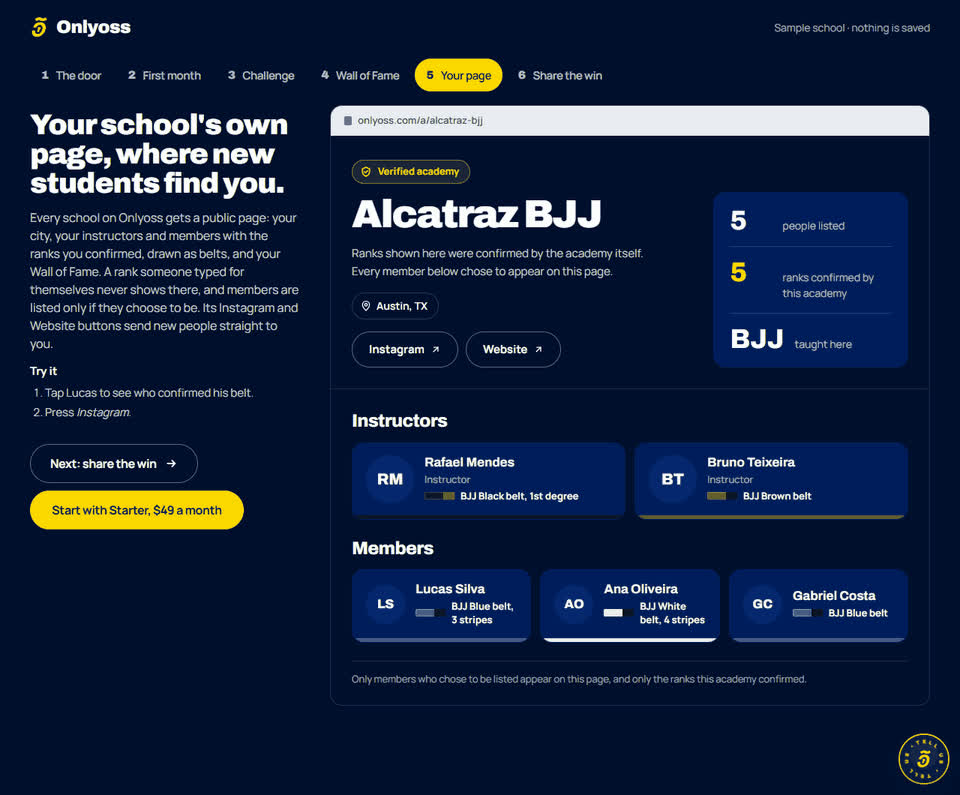Open the circular badge icon at bottom right

pyautogui.click(x=923, y=759)
